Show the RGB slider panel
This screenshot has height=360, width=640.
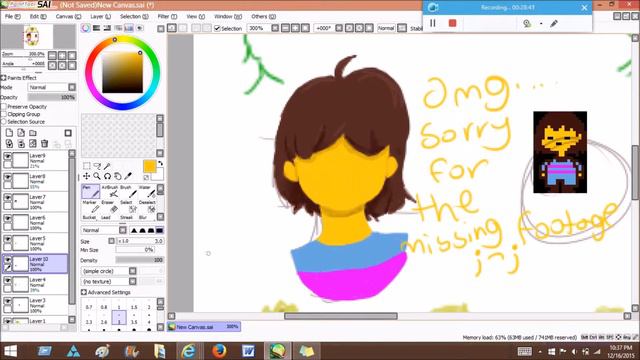point(96,28)
